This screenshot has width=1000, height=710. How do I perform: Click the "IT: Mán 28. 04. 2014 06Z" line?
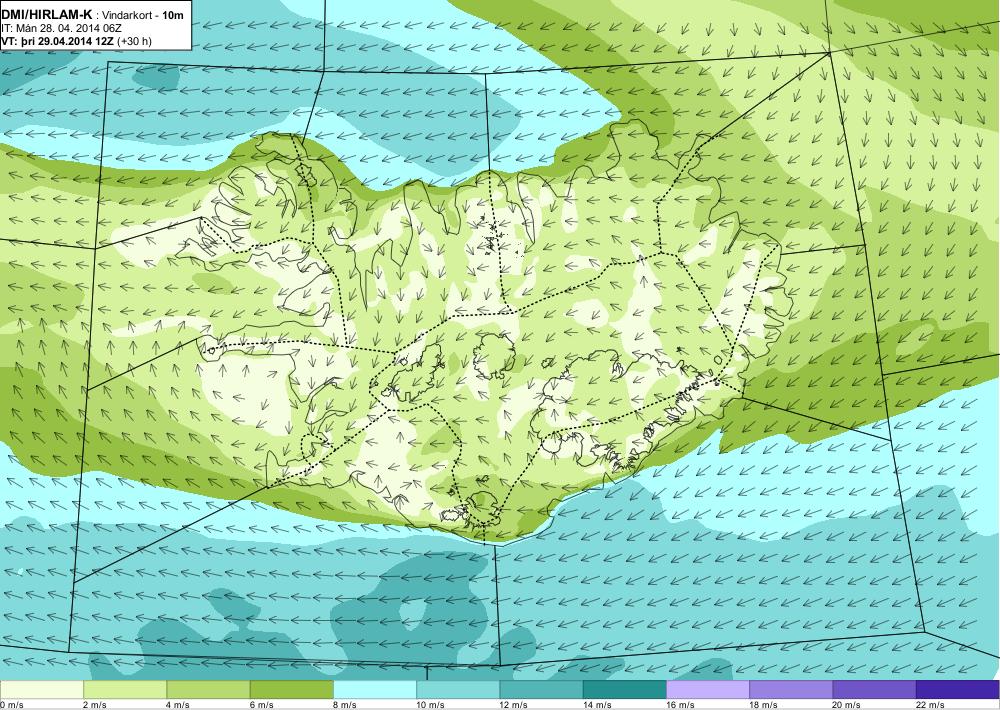(x=61, y=28)
